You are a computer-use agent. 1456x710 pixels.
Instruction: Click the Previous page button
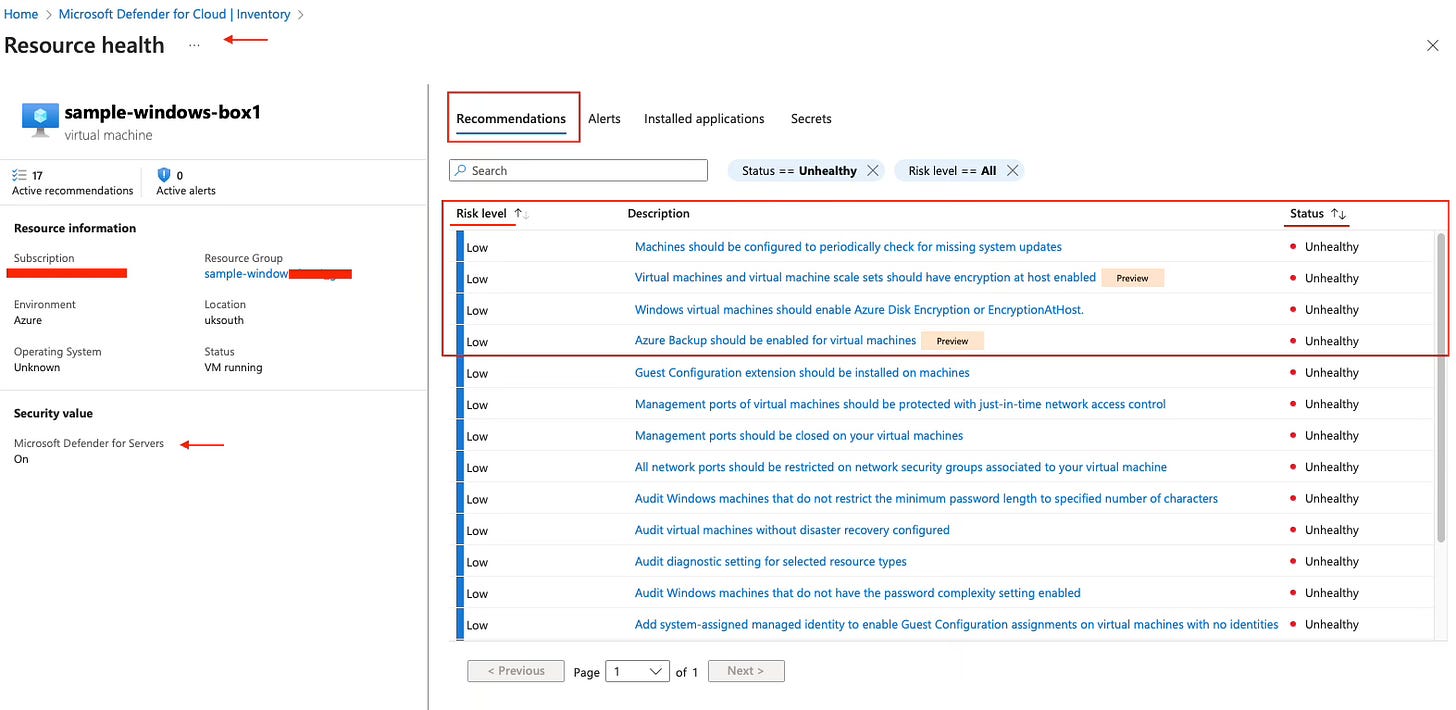516,671
